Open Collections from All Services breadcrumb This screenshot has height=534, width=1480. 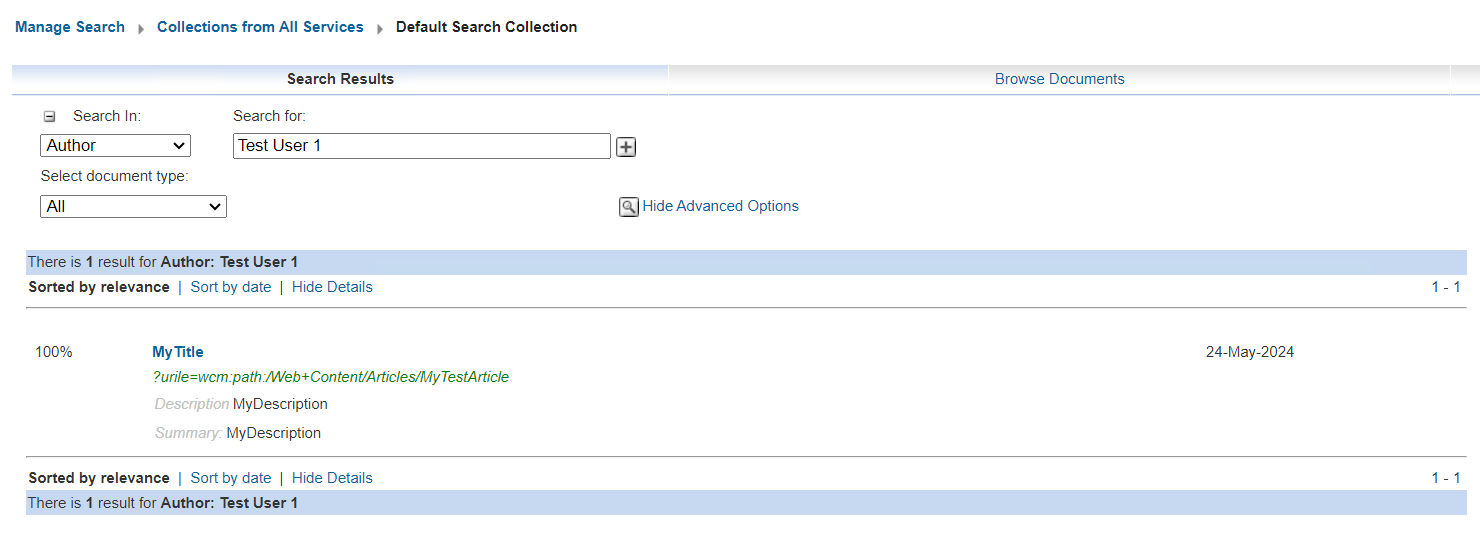pyautogui.click(x=260, y=27)
